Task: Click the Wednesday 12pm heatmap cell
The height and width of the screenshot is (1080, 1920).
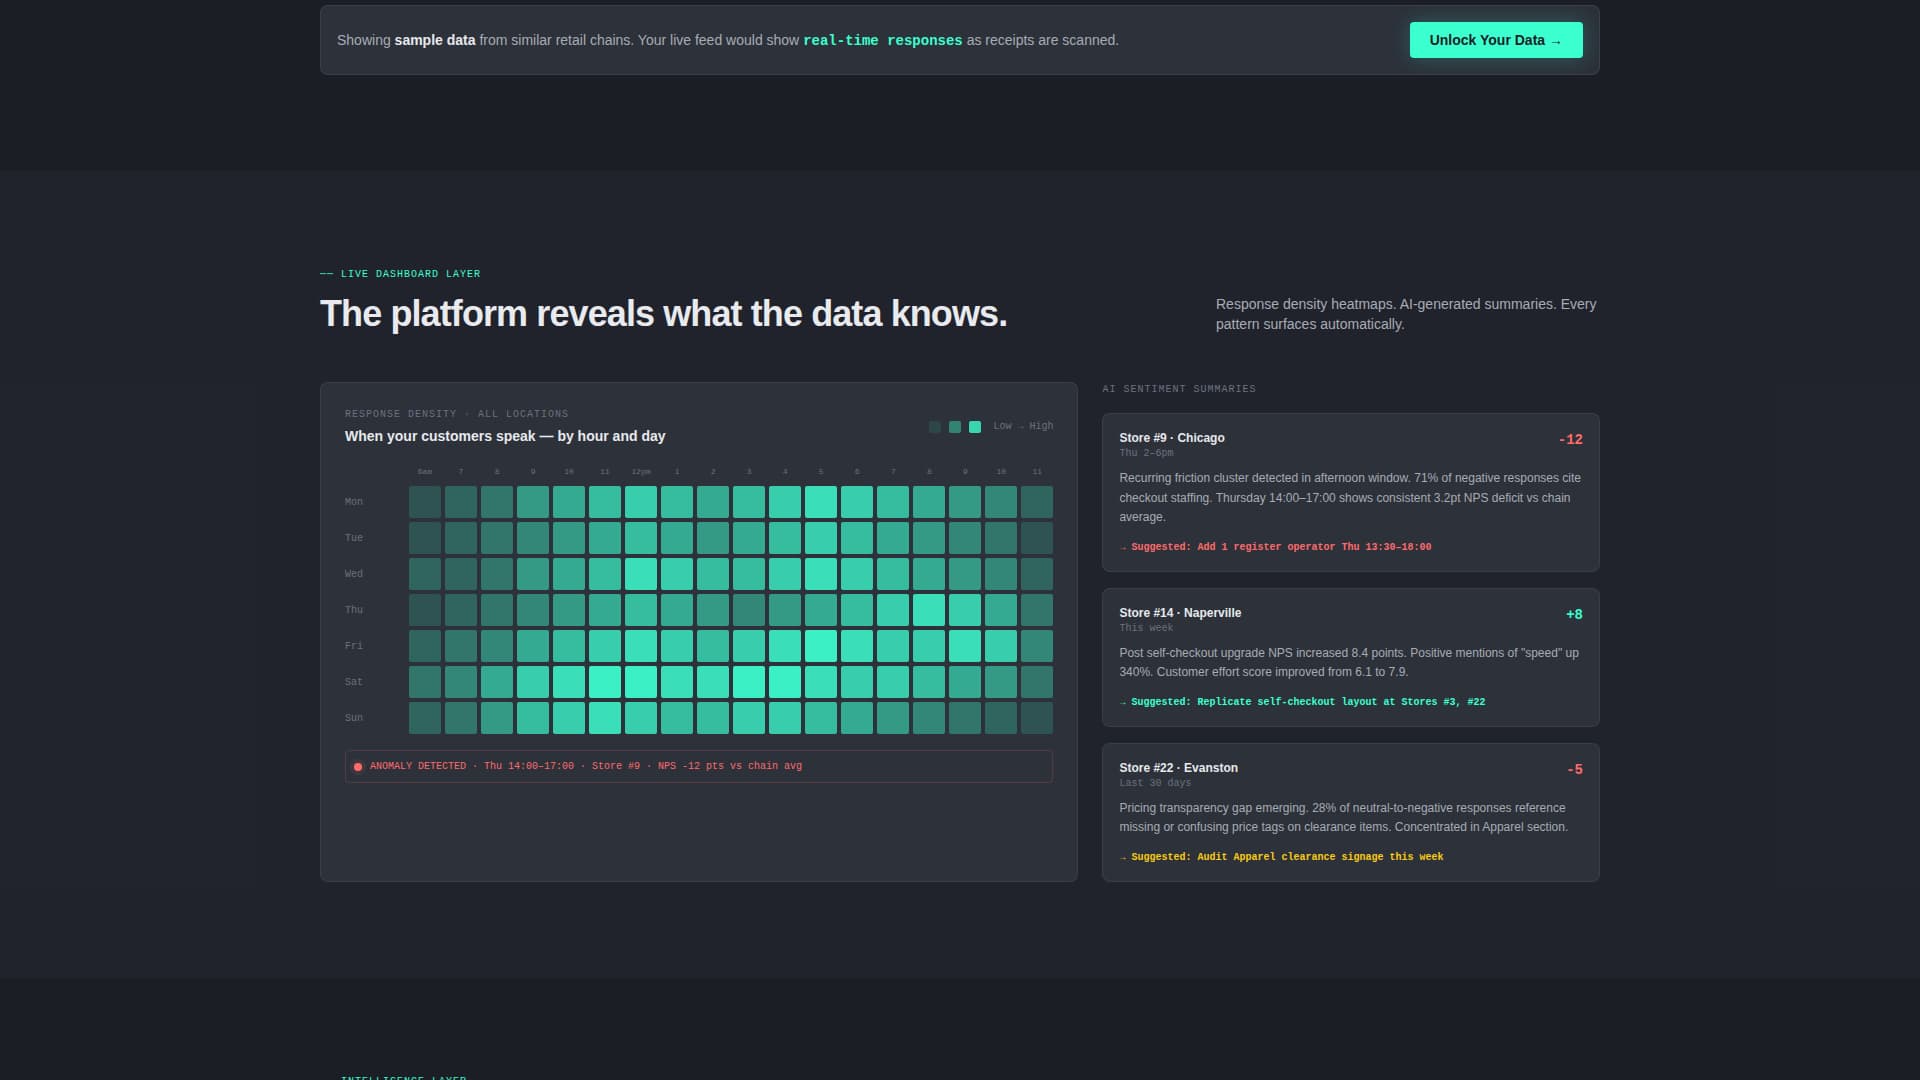Action: click(641, 574)
